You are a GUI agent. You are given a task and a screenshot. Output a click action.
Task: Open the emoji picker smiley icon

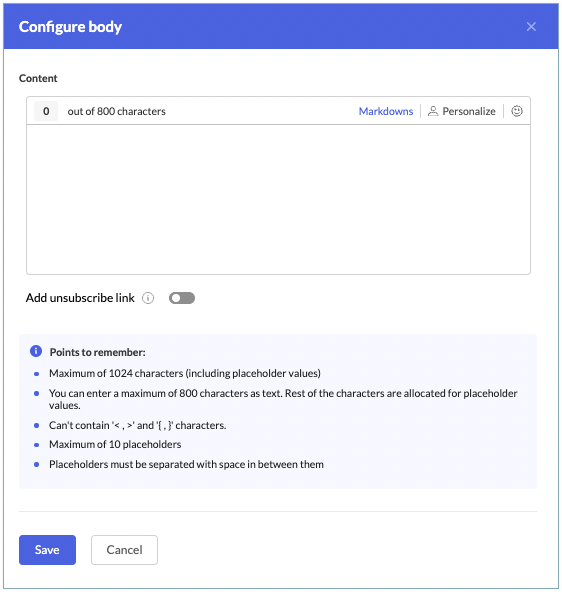point(517,111)
